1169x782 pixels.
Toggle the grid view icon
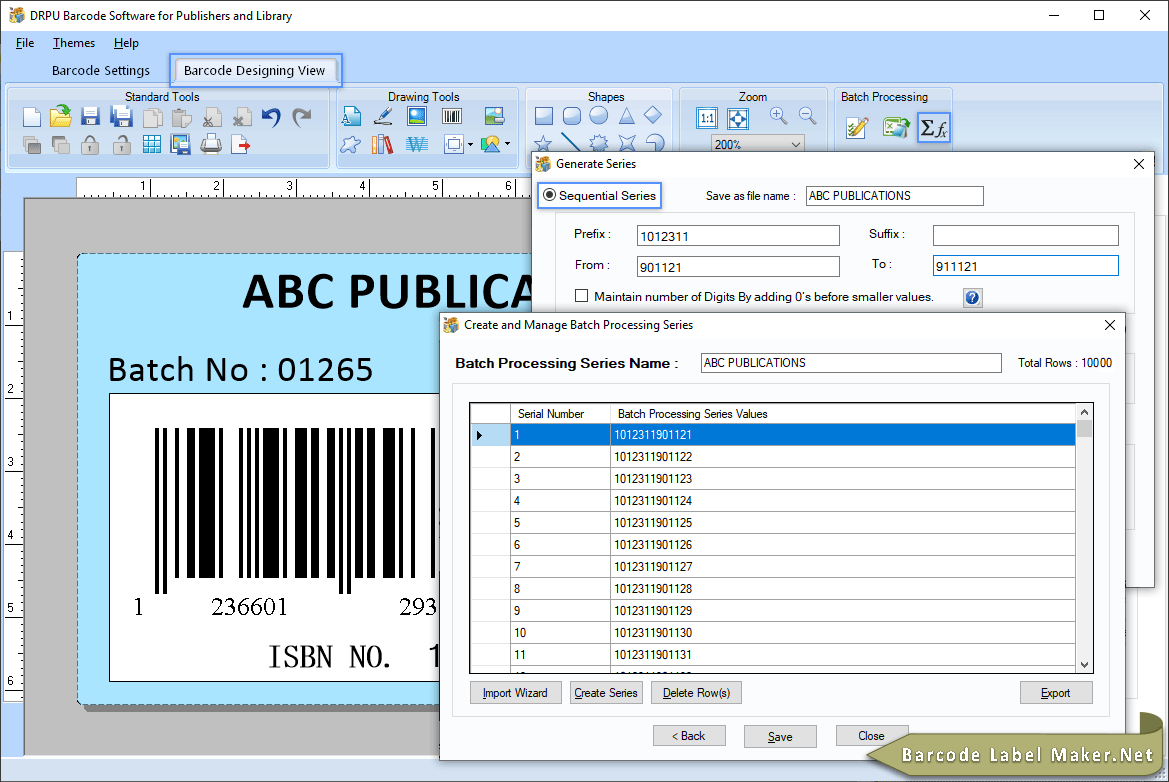pyautogui.click(x=151, y=145)
